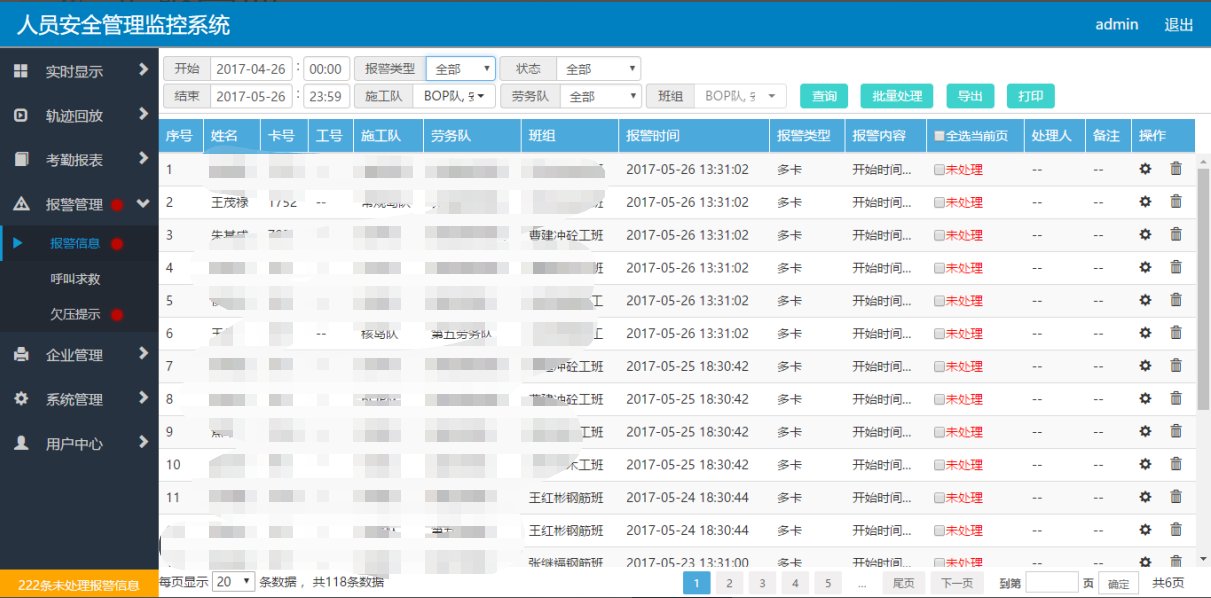Open the 班组 dropdown
The width and height of the screenshot is (1211, 598).
pos(740,96)
